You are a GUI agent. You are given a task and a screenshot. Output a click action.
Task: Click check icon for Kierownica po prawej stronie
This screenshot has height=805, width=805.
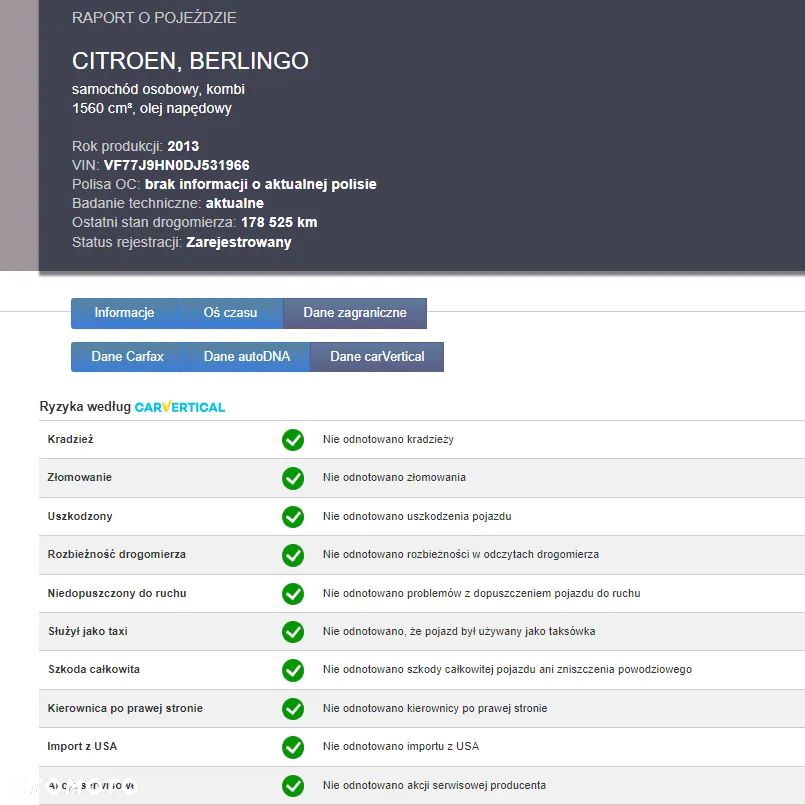(x=293, y=708)
